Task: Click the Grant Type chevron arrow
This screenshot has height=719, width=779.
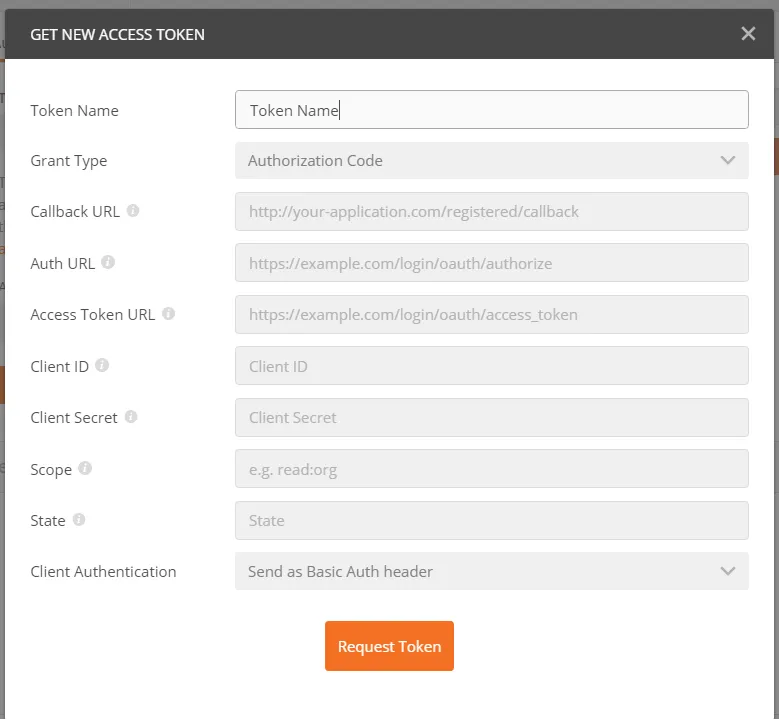Action: point(727,161)
